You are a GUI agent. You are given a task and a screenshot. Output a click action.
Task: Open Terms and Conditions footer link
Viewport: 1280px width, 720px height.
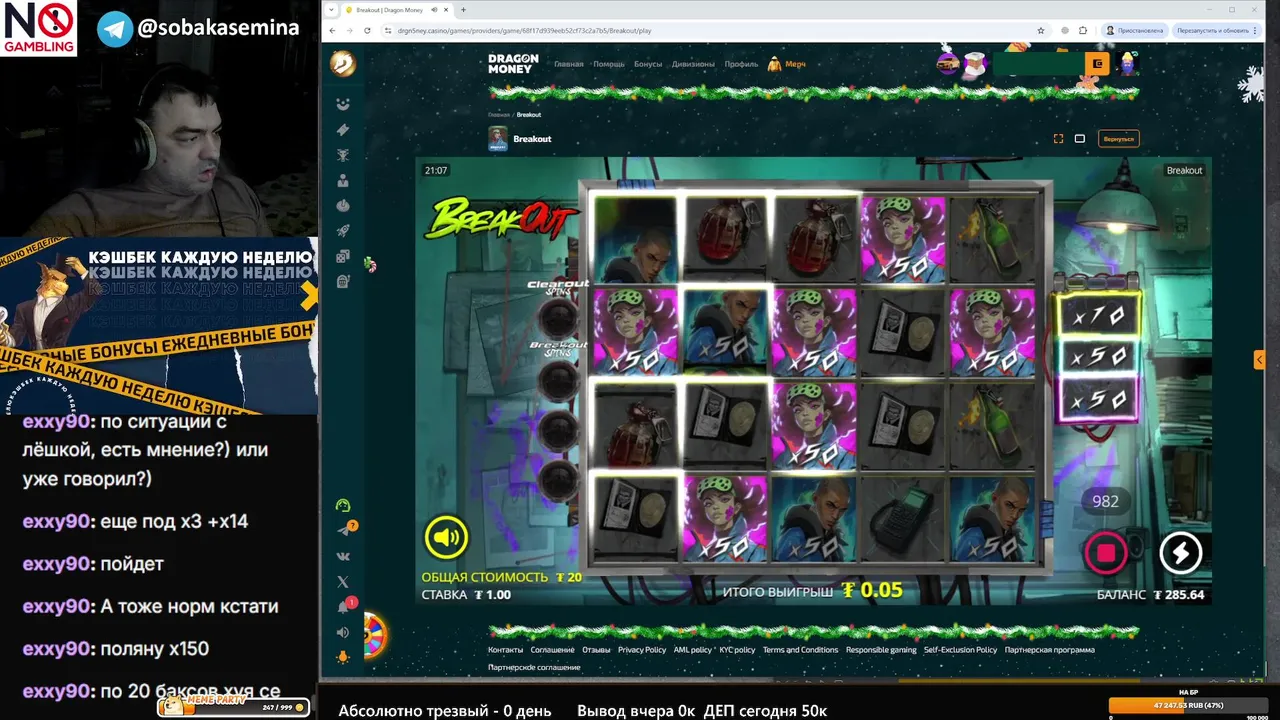tap(800, 650)
